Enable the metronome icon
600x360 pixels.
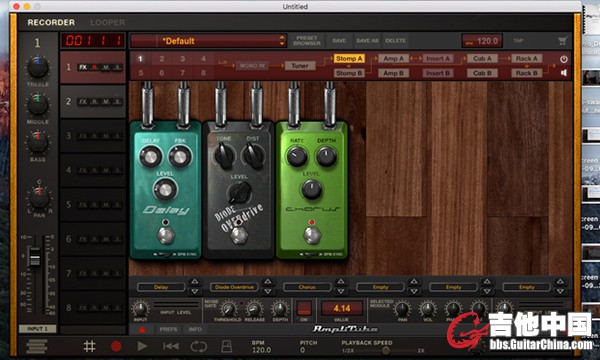pyautogui.click(x=226, y=346)
